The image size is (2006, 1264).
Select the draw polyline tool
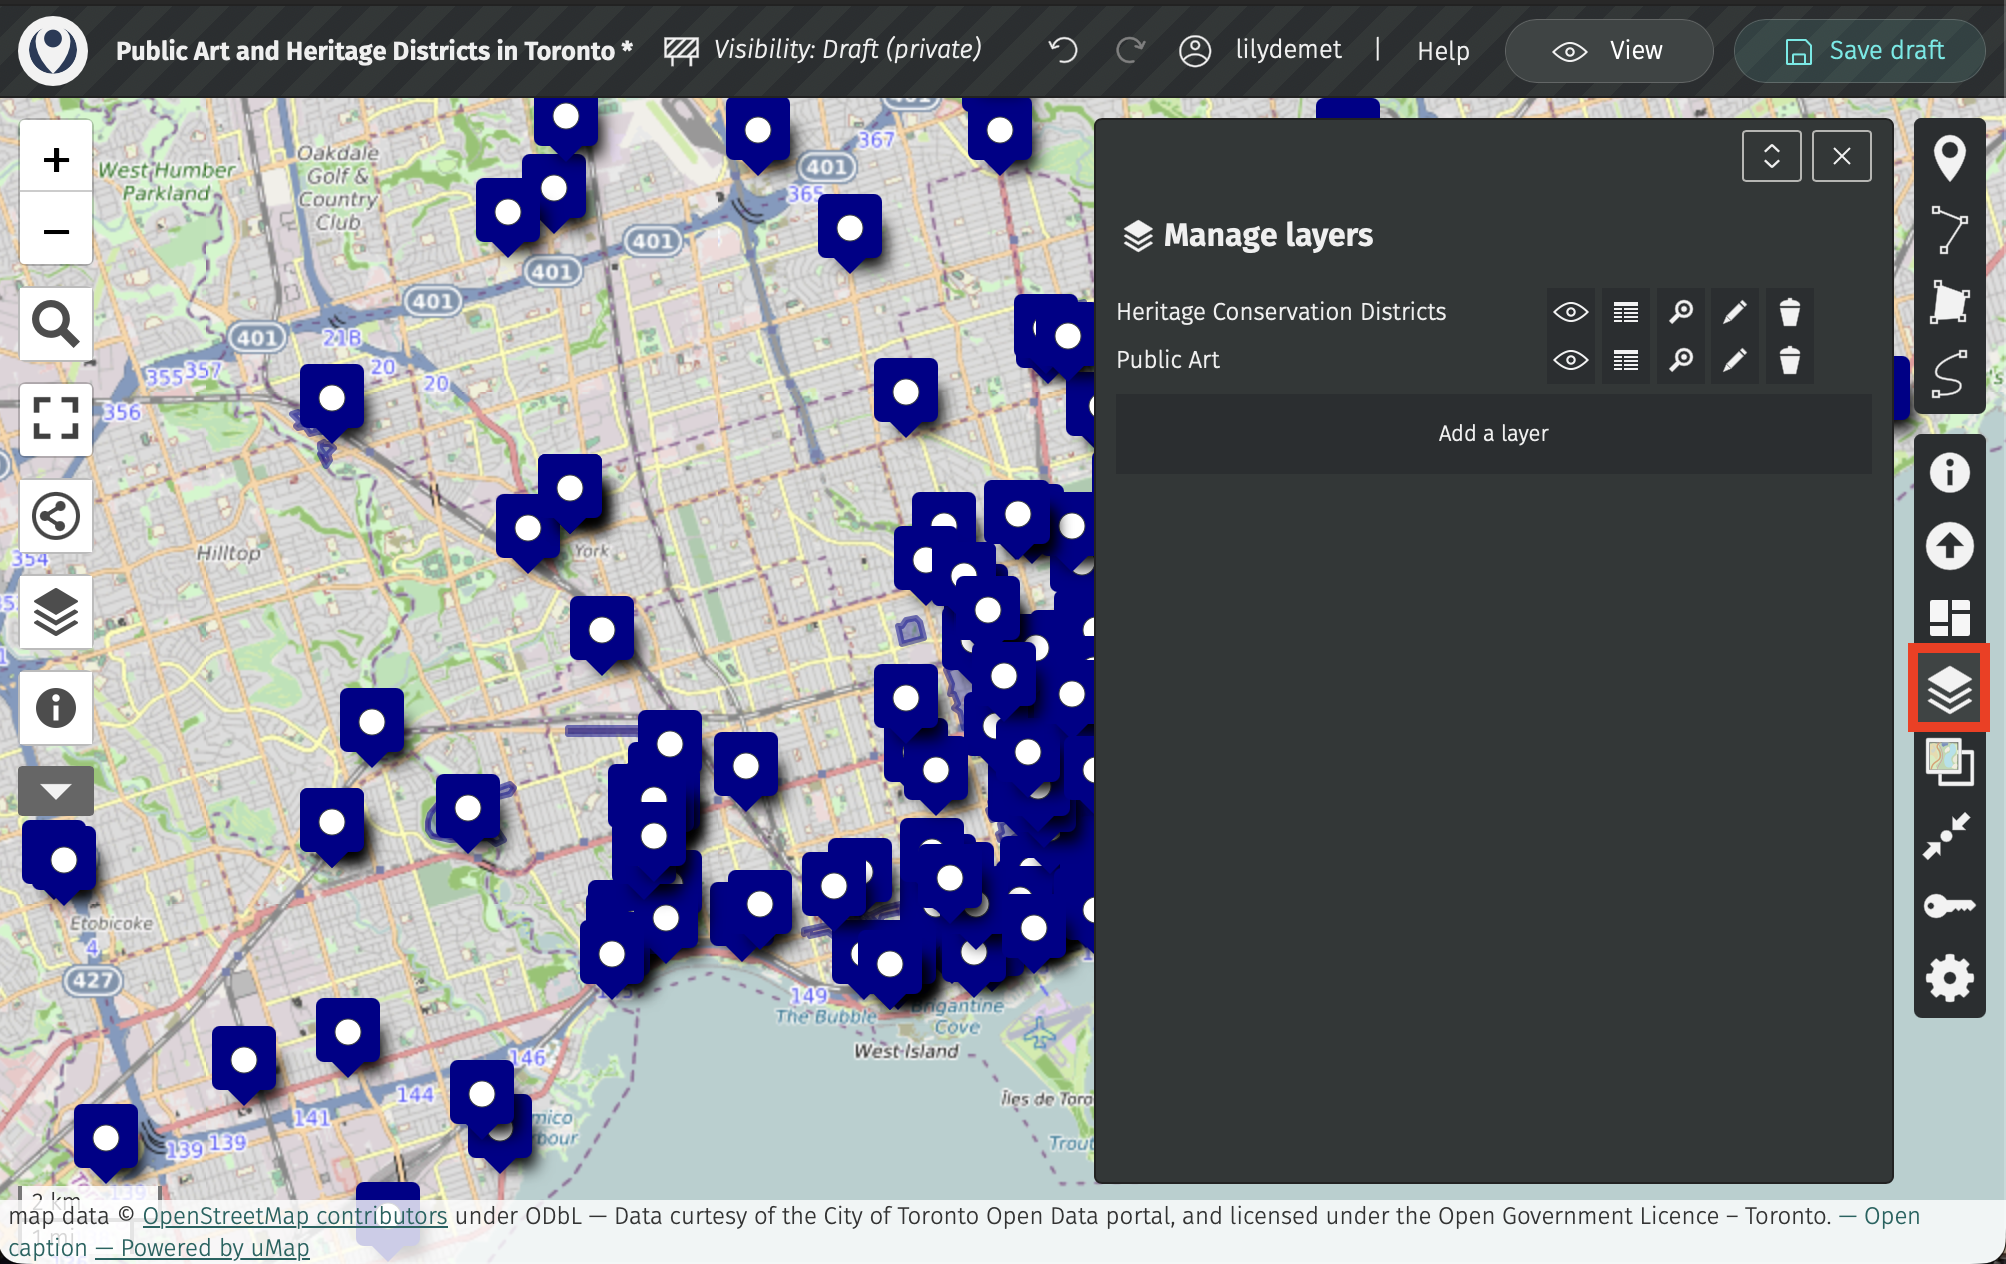pyautogui.click(x=1949, y=230)
